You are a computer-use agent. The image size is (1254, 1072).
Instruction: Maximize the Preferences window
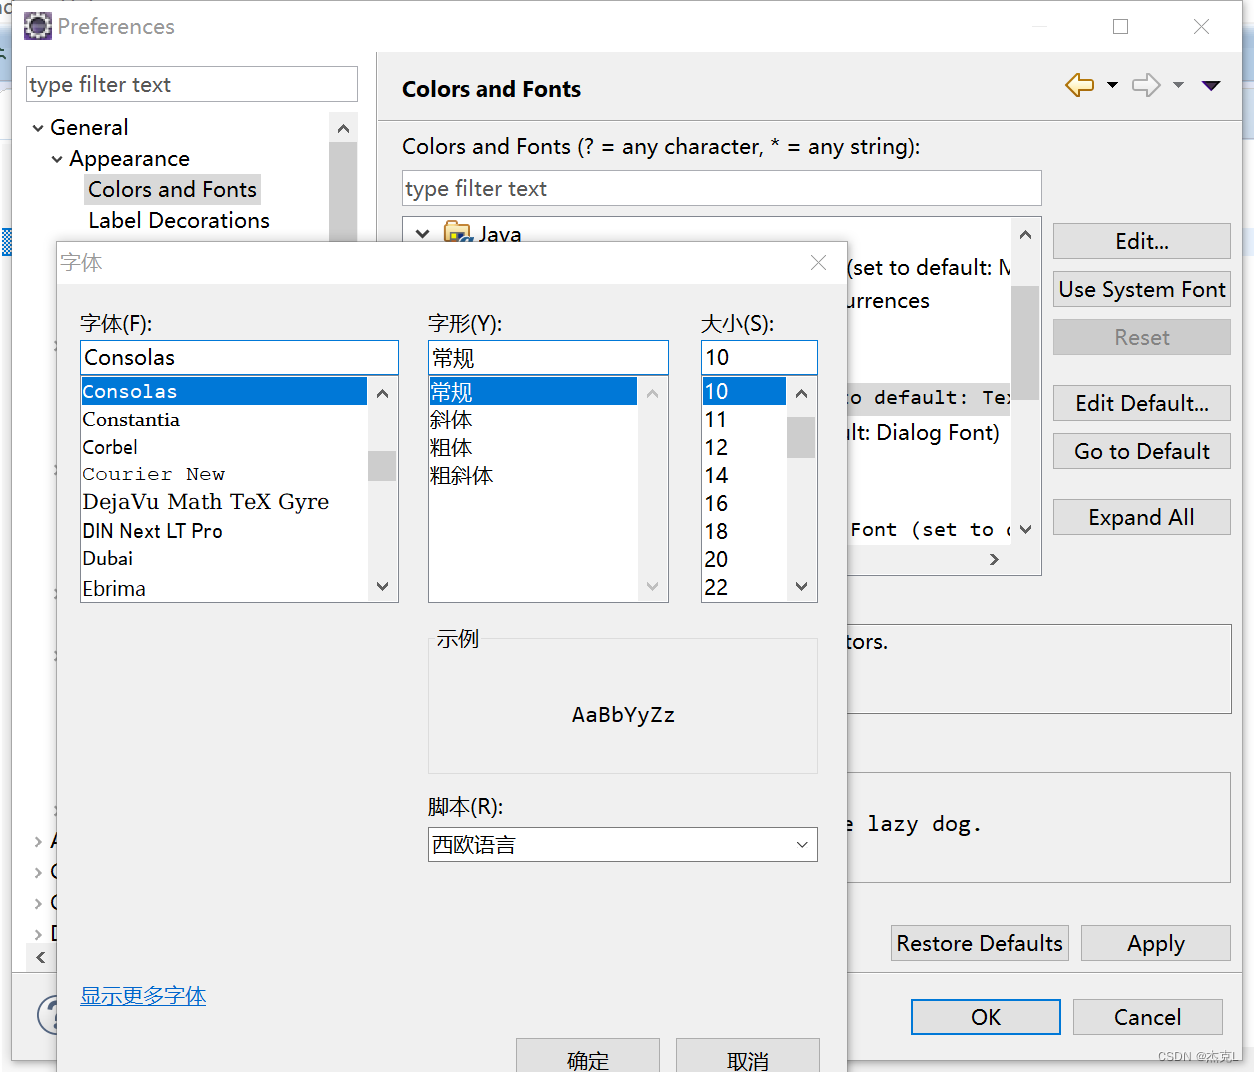(x=1120, y=26)
